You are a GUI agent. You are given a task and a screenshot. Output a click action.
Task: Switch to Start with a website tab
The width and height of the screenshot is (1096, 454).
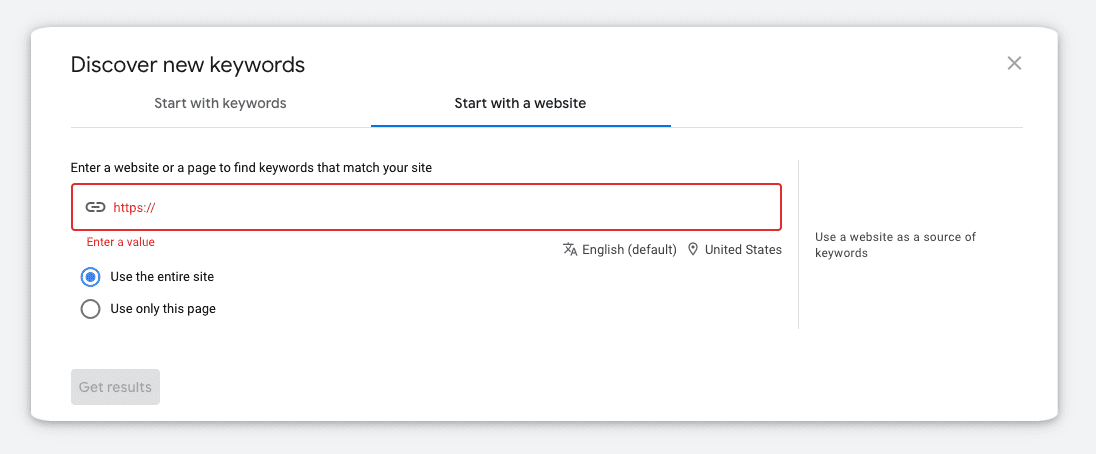pos(520,103)
